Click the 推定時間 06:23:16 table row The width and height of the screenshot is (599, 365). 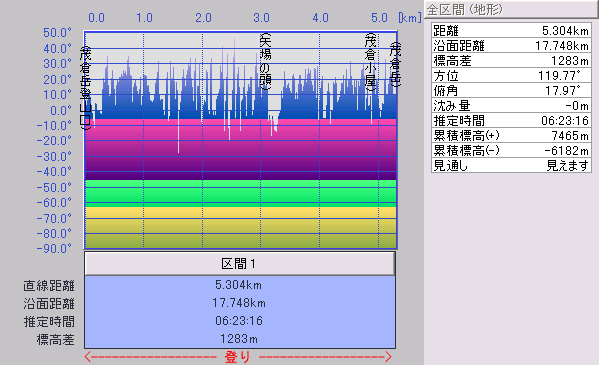point(511,120)
